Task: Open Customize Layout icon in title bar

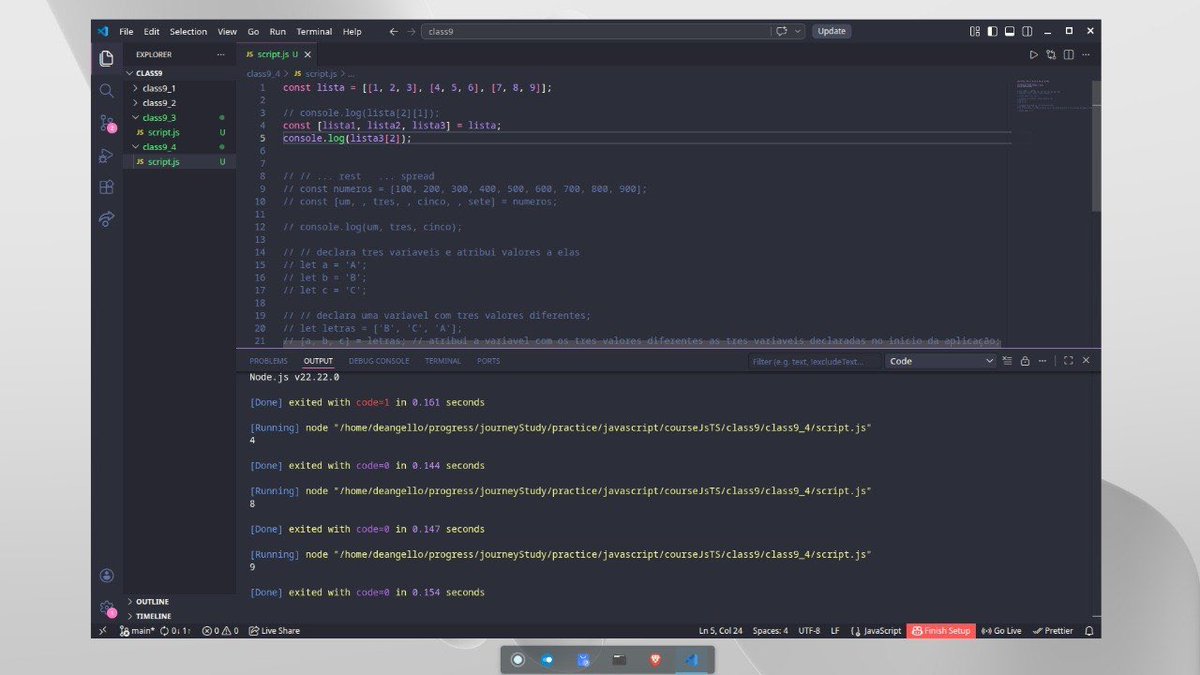Action: (975, 31)
